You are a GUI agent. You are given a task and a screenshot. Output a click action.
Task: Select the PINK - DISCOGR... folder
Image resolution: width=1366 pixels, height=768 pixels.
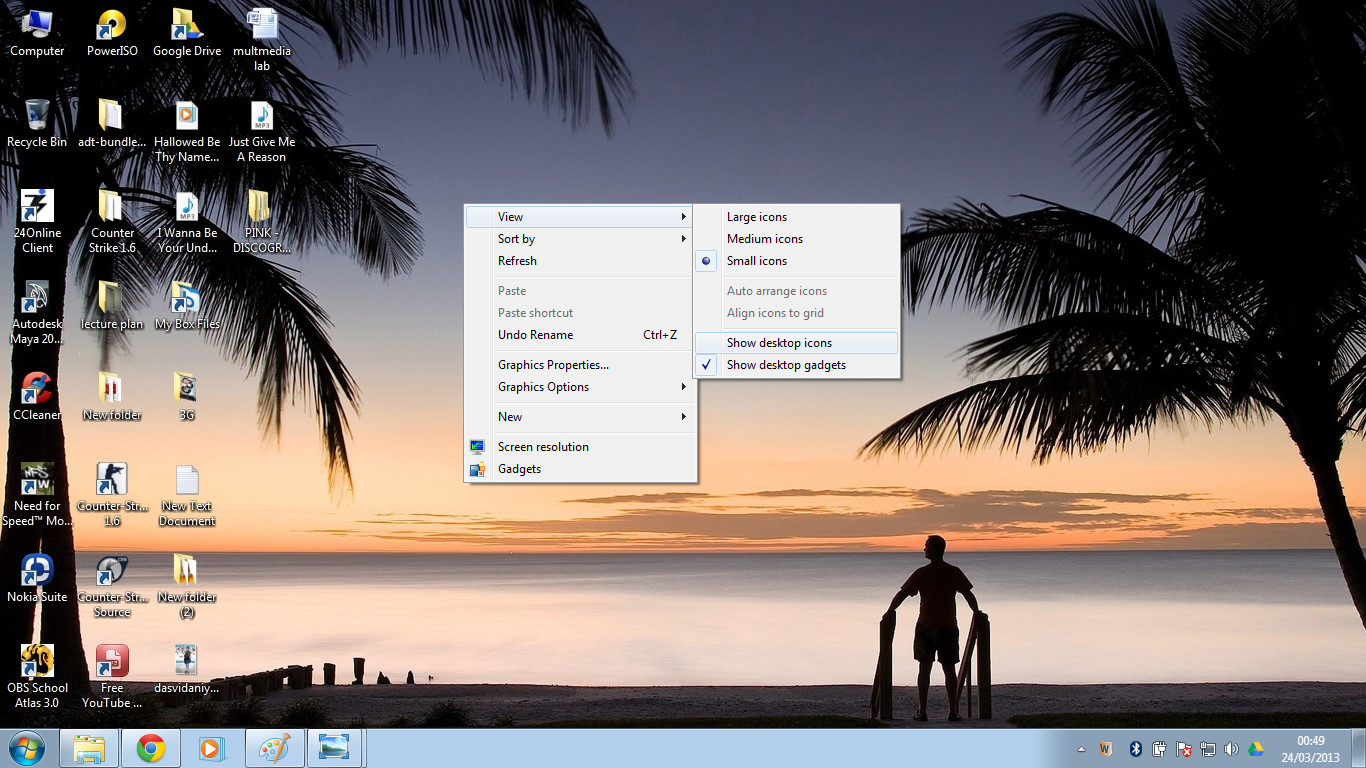click(x=262, y=222)
